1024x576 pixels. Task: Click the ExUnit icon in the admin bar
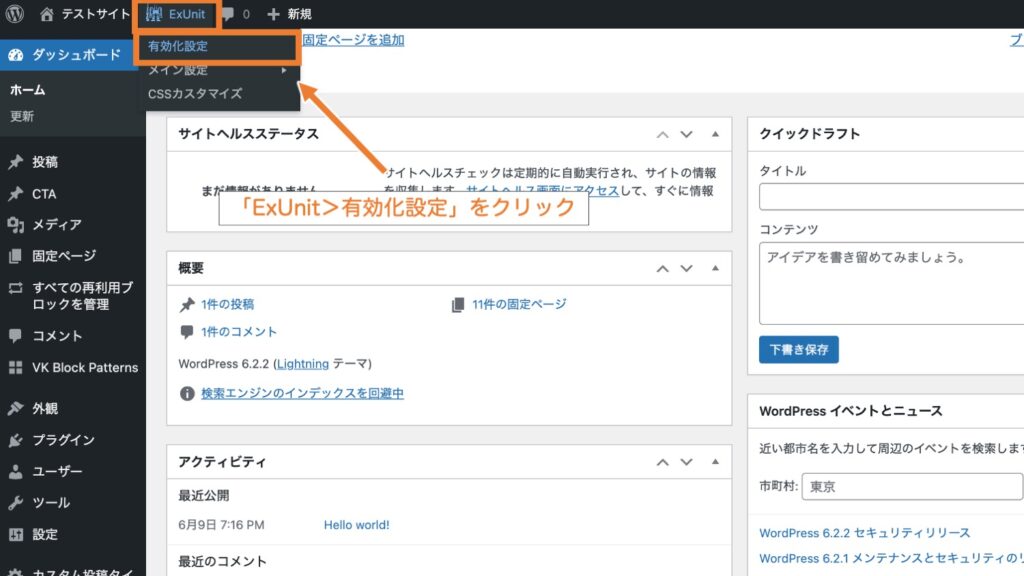(x=155, y=14)
